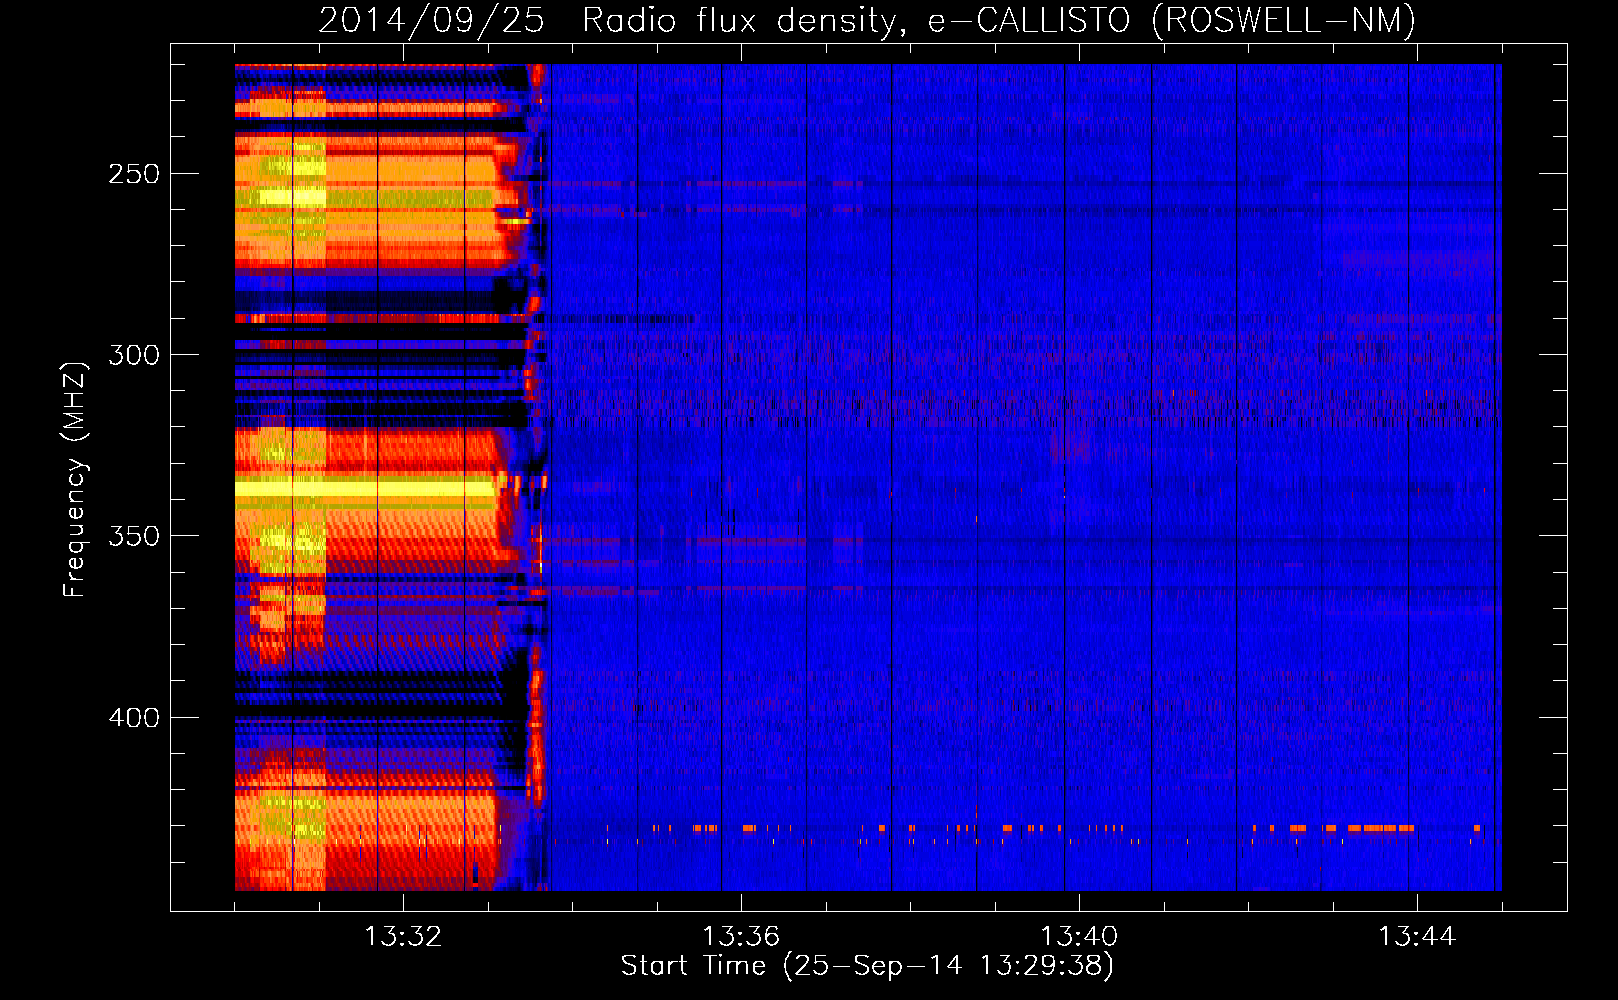Select the Frequency (MHZ) axis label
The width and height of the screenshot is (1618, 1000).
tap(75, 479)
